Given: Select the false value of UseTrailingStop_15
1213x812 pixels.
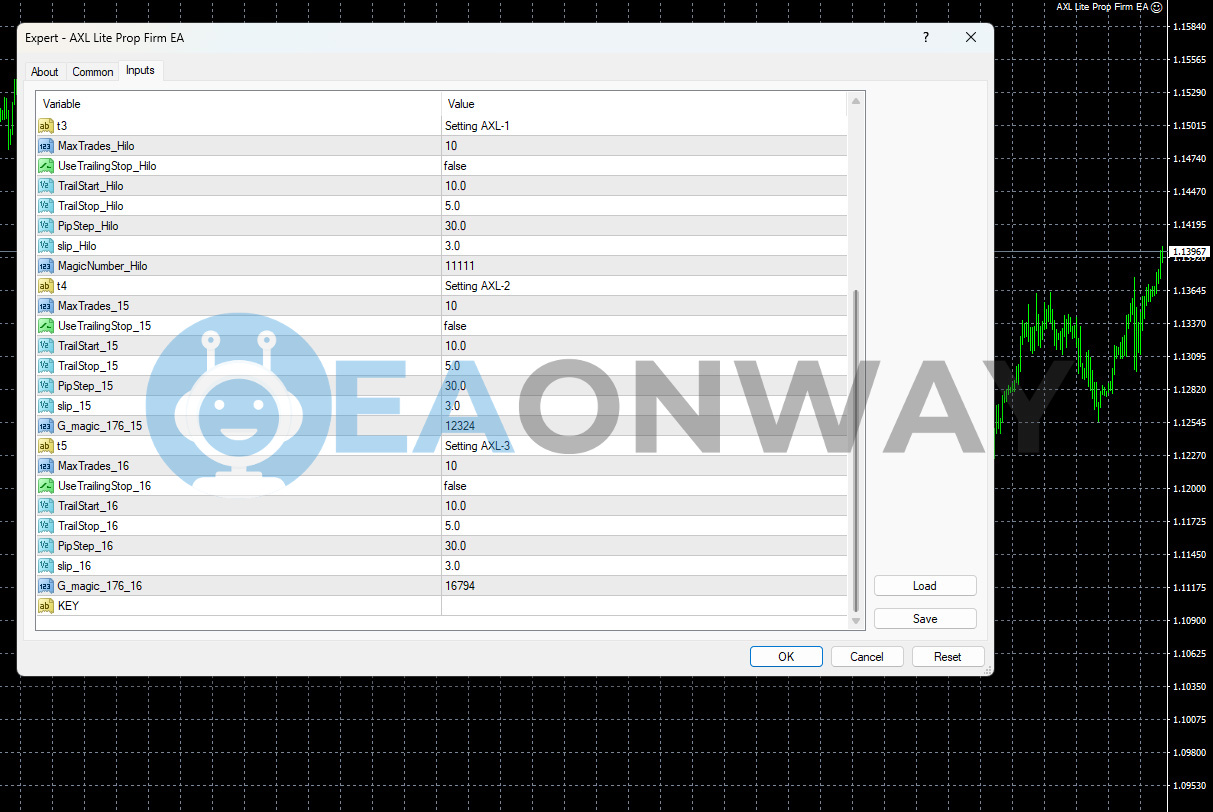Looking at the screenshot, I should tap(455, 326).
